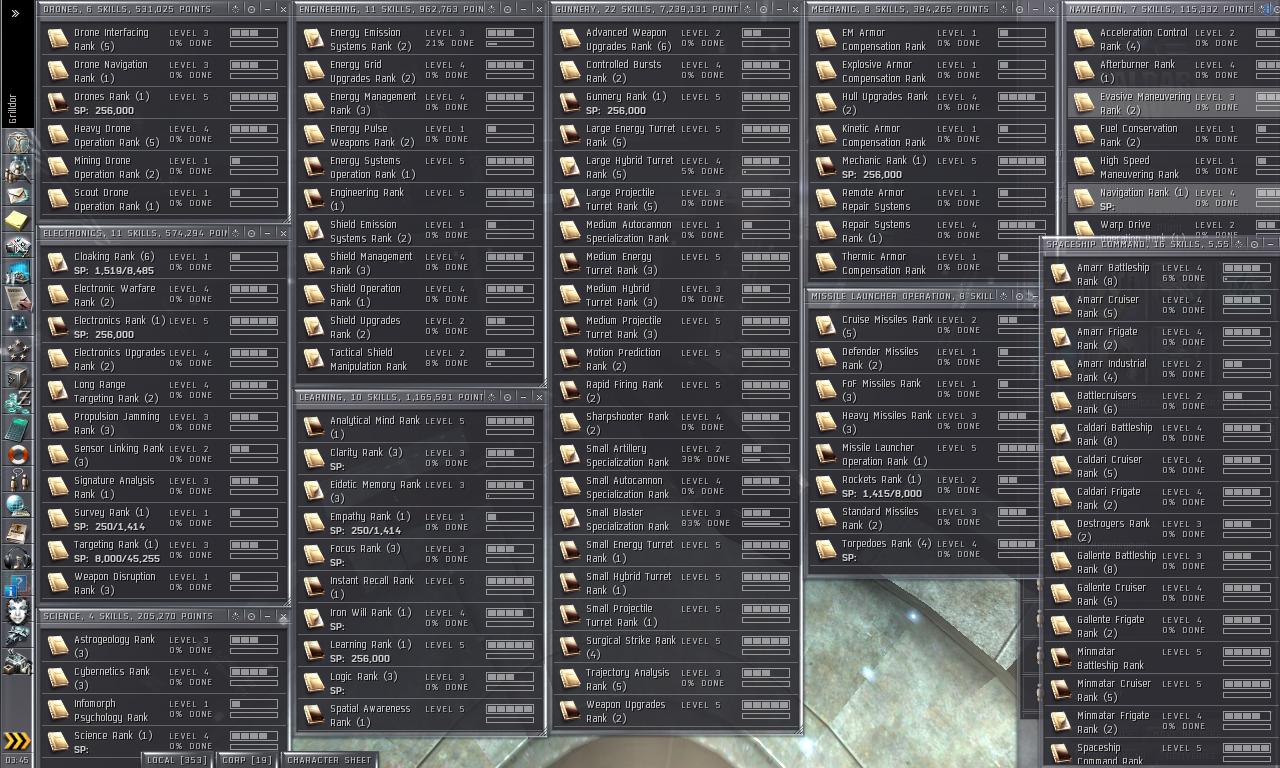Click the circle icon in the Gunnery window header
The image size is (1280, 768).
click(x=763, y=9)
